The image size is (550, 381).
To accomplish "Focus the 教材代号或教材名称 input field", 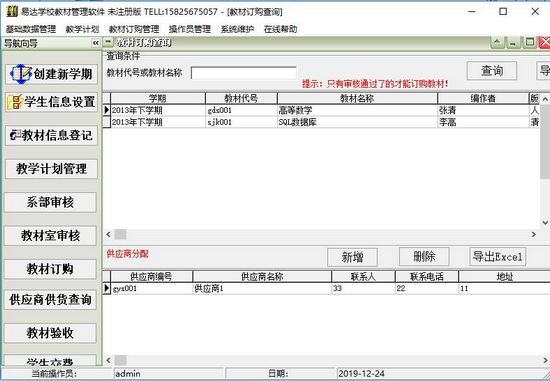I will tap(243, 73).
